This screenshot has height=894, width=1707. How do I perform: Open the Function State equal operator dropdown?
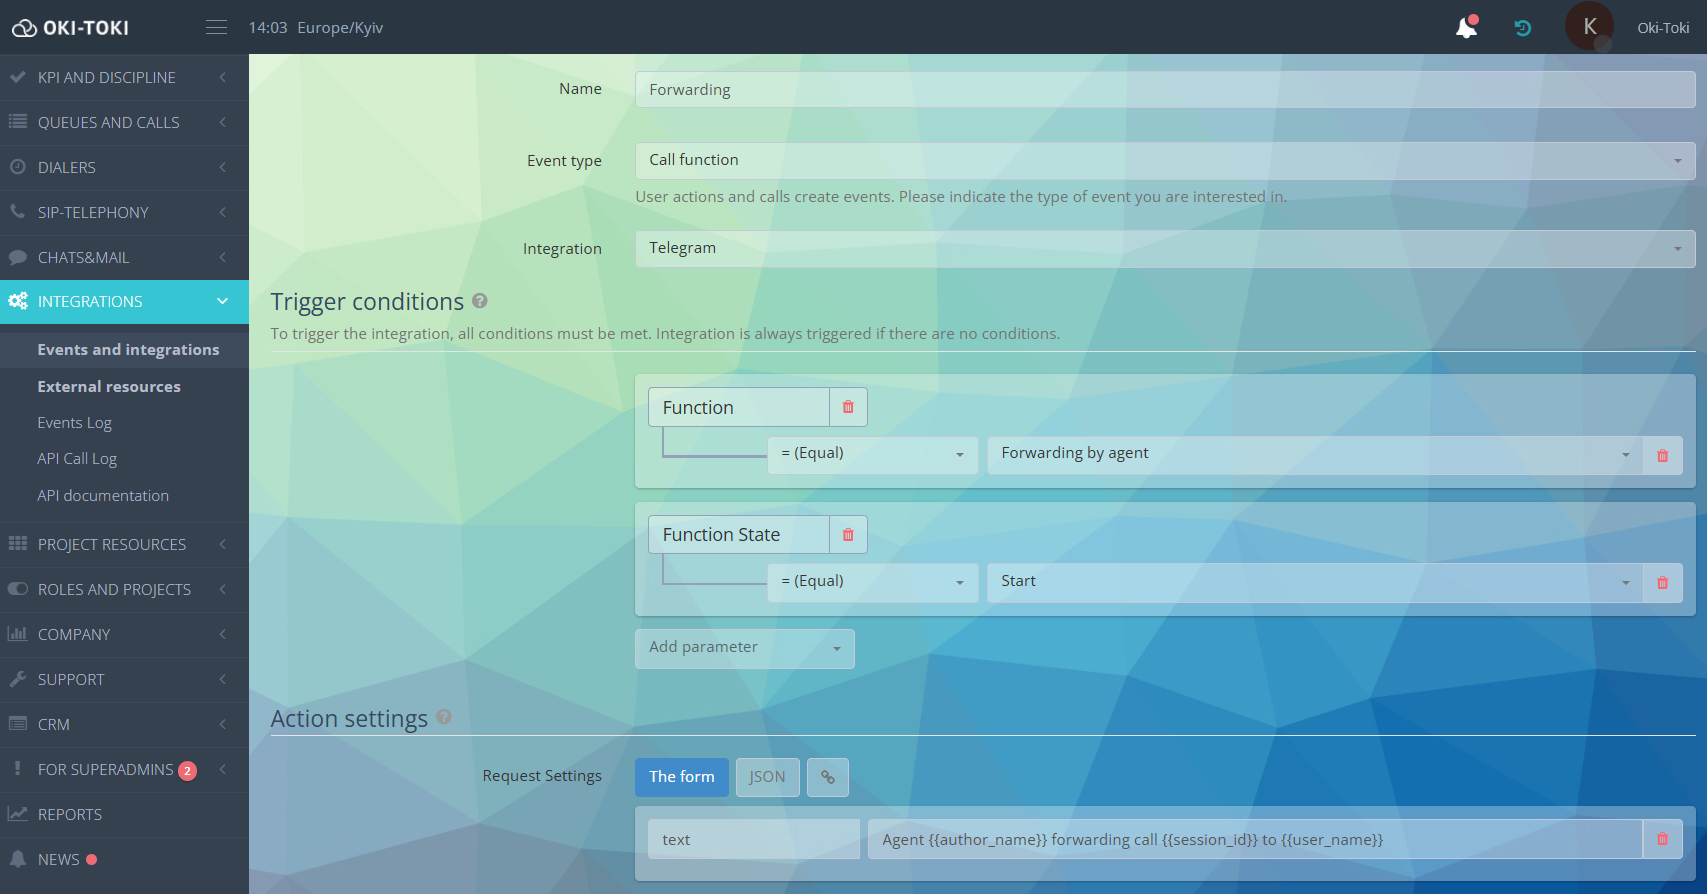point(872,582)
